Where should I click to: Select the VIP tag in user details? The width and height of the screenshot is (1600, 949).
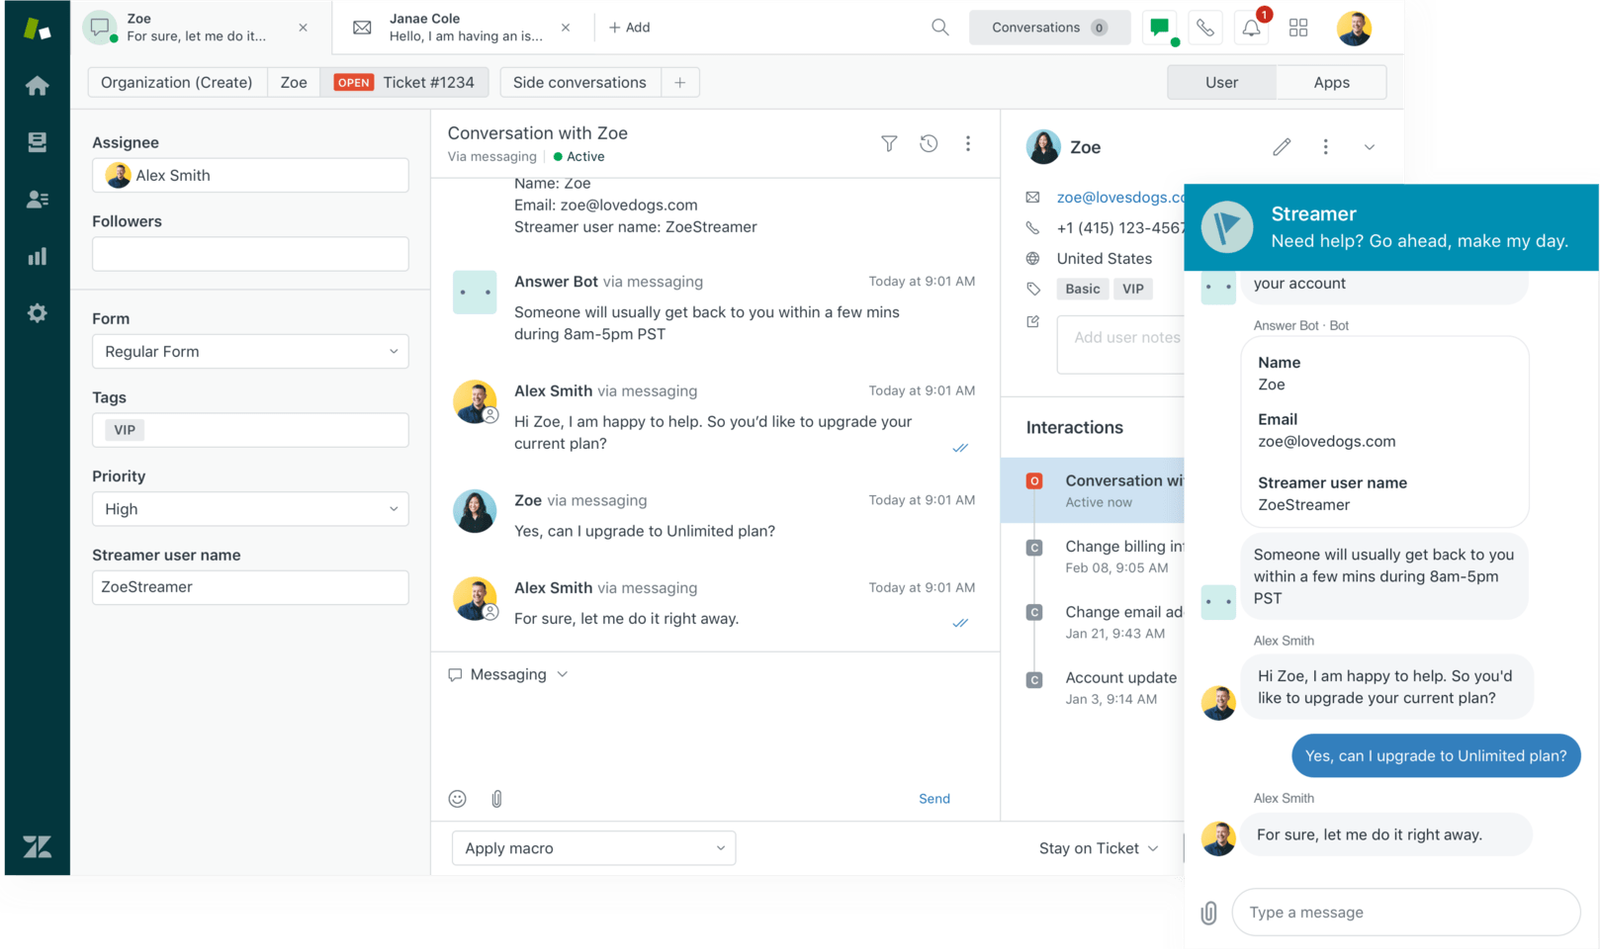pyautogui.click(x=1133, y=288)
